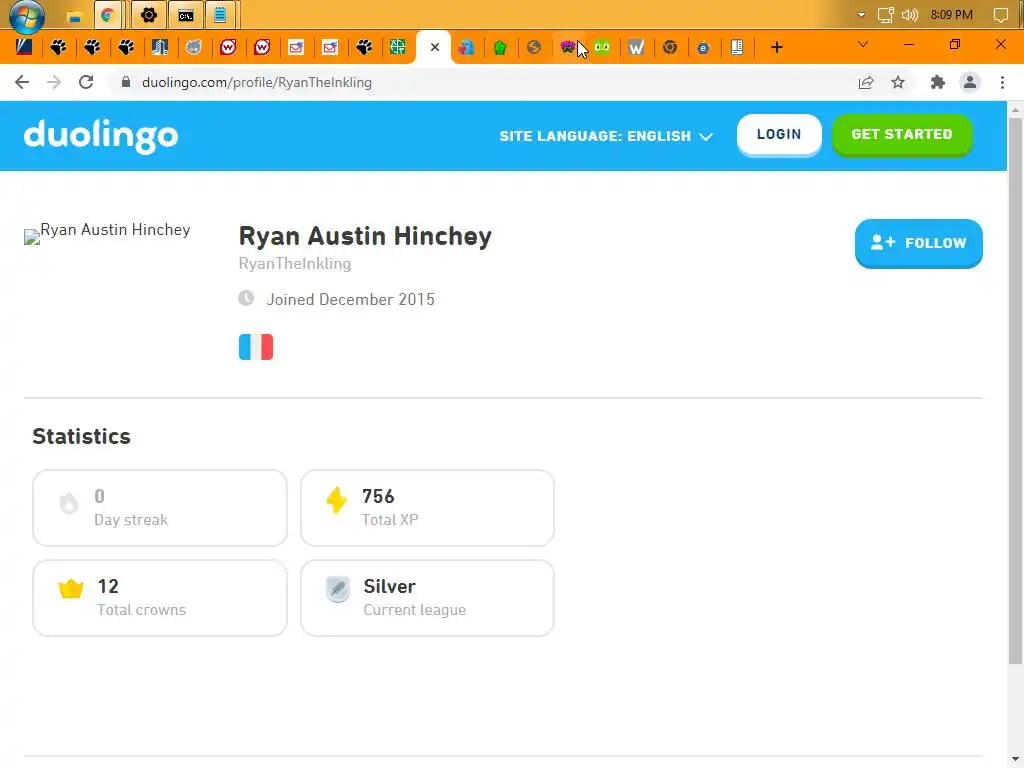Screen dimensions: 1024x768
Task: Open the Chrome profile avatar icon
Action: click(x=970, y=82)
